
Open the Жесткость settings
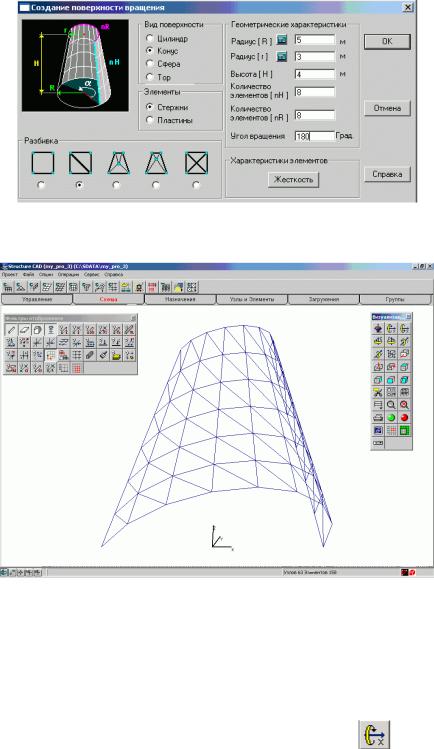293,180
